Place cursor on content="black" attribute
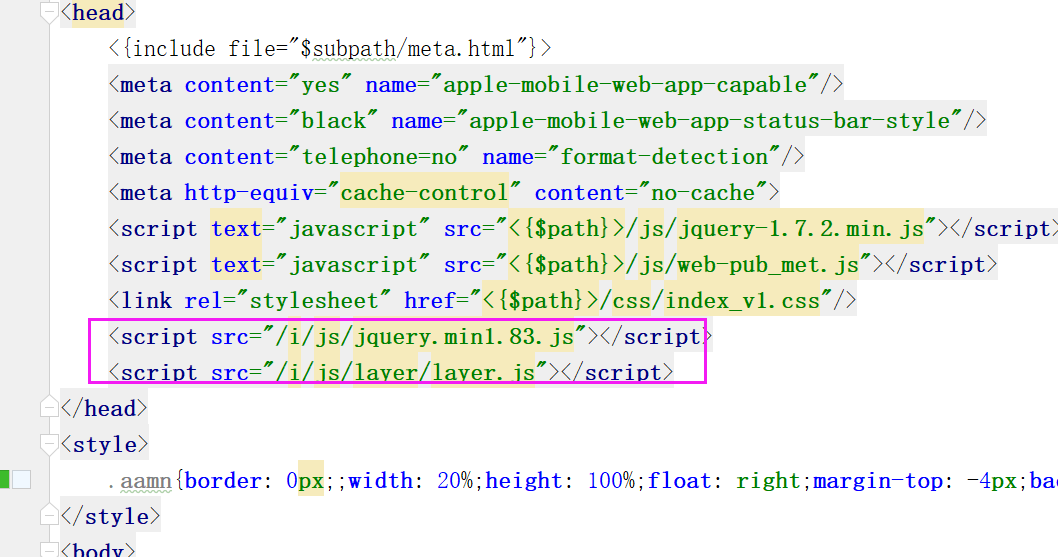 tap(281, 121)
